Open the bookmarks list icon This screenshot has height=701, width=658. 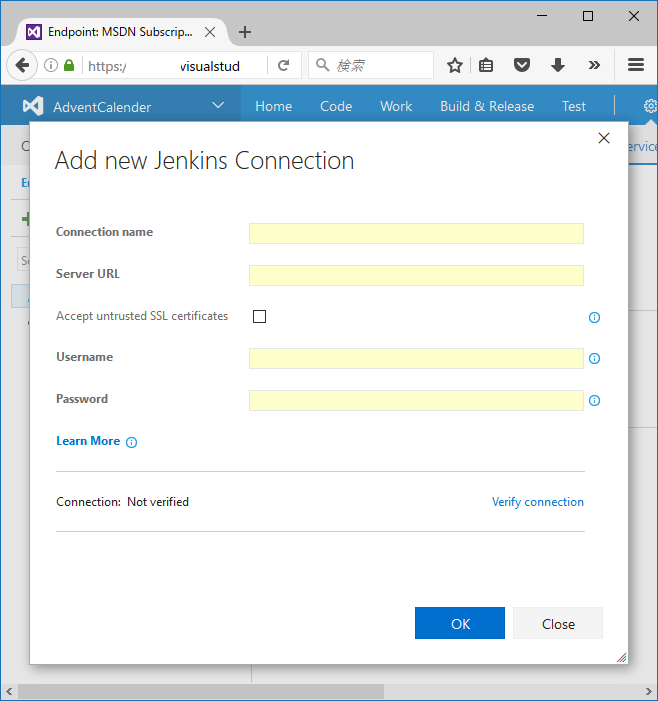[x=486, y=65]
